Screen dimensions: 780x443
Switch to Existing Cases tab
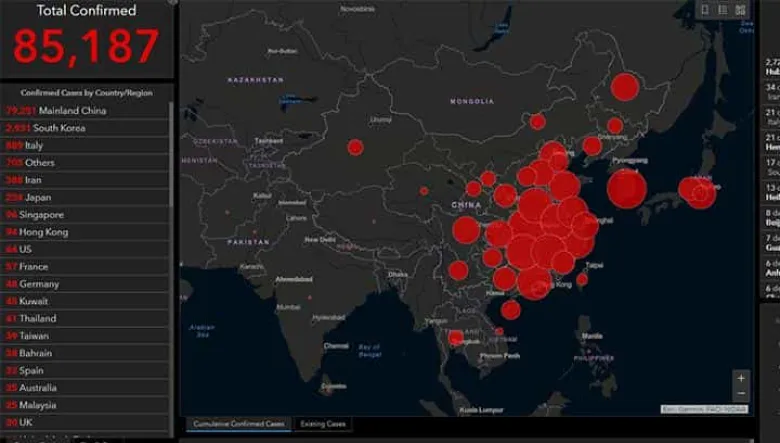pos(323,424)
